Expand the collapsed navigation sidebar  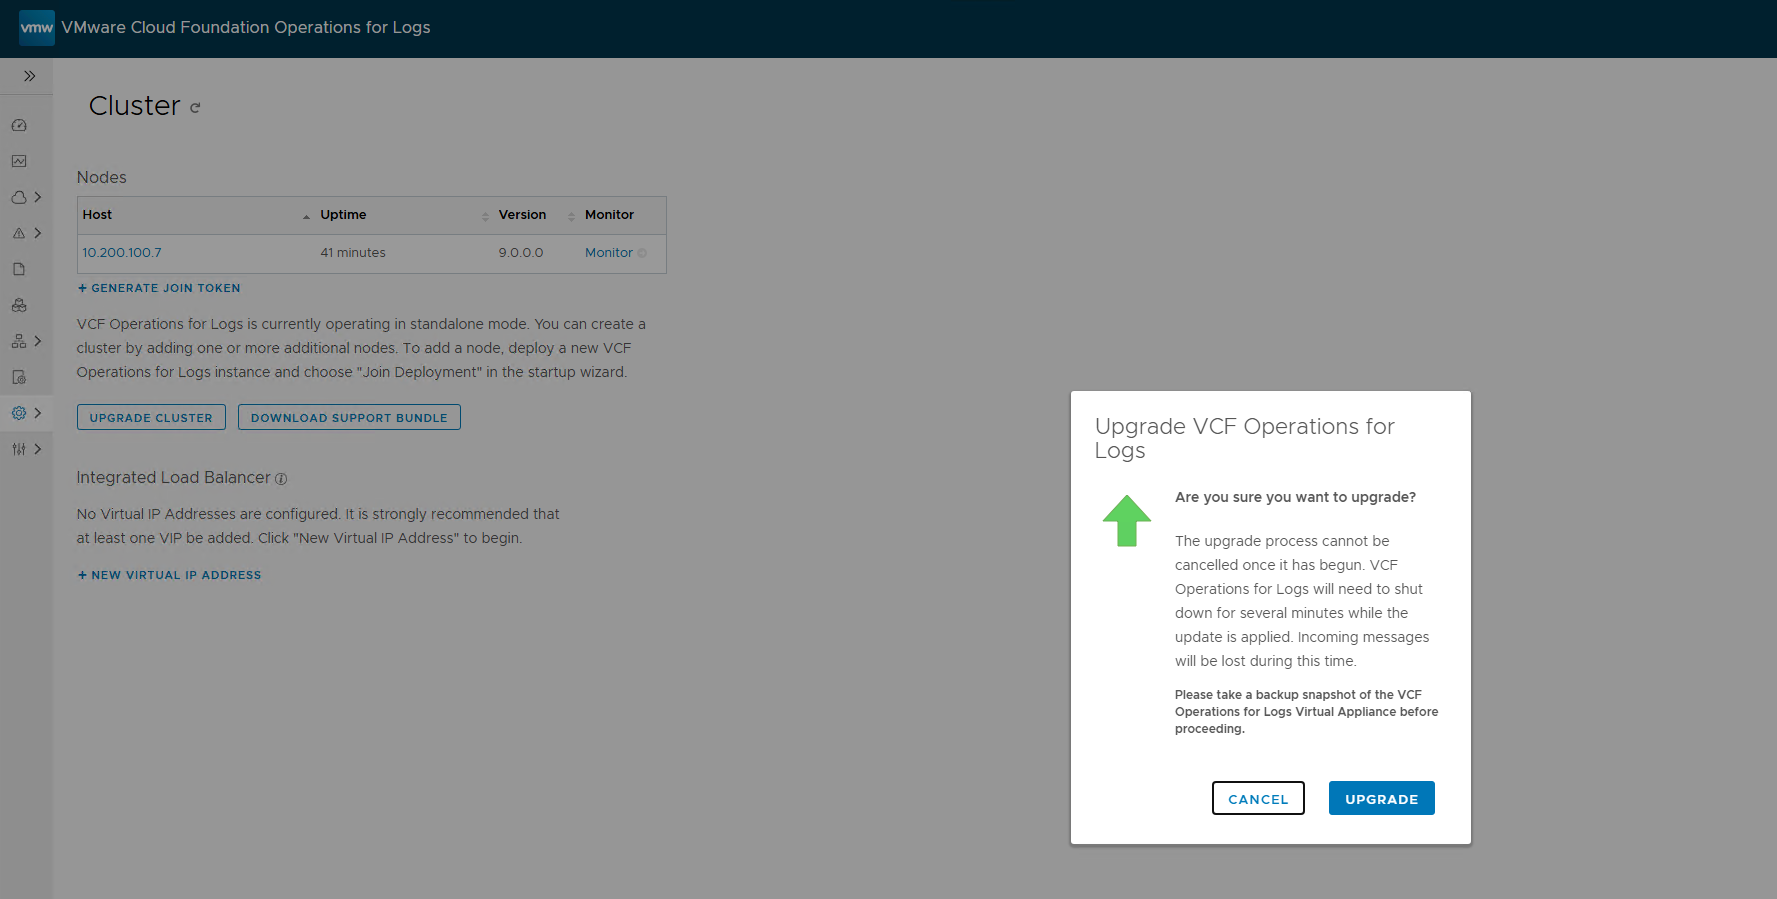[x=29, y=76]
